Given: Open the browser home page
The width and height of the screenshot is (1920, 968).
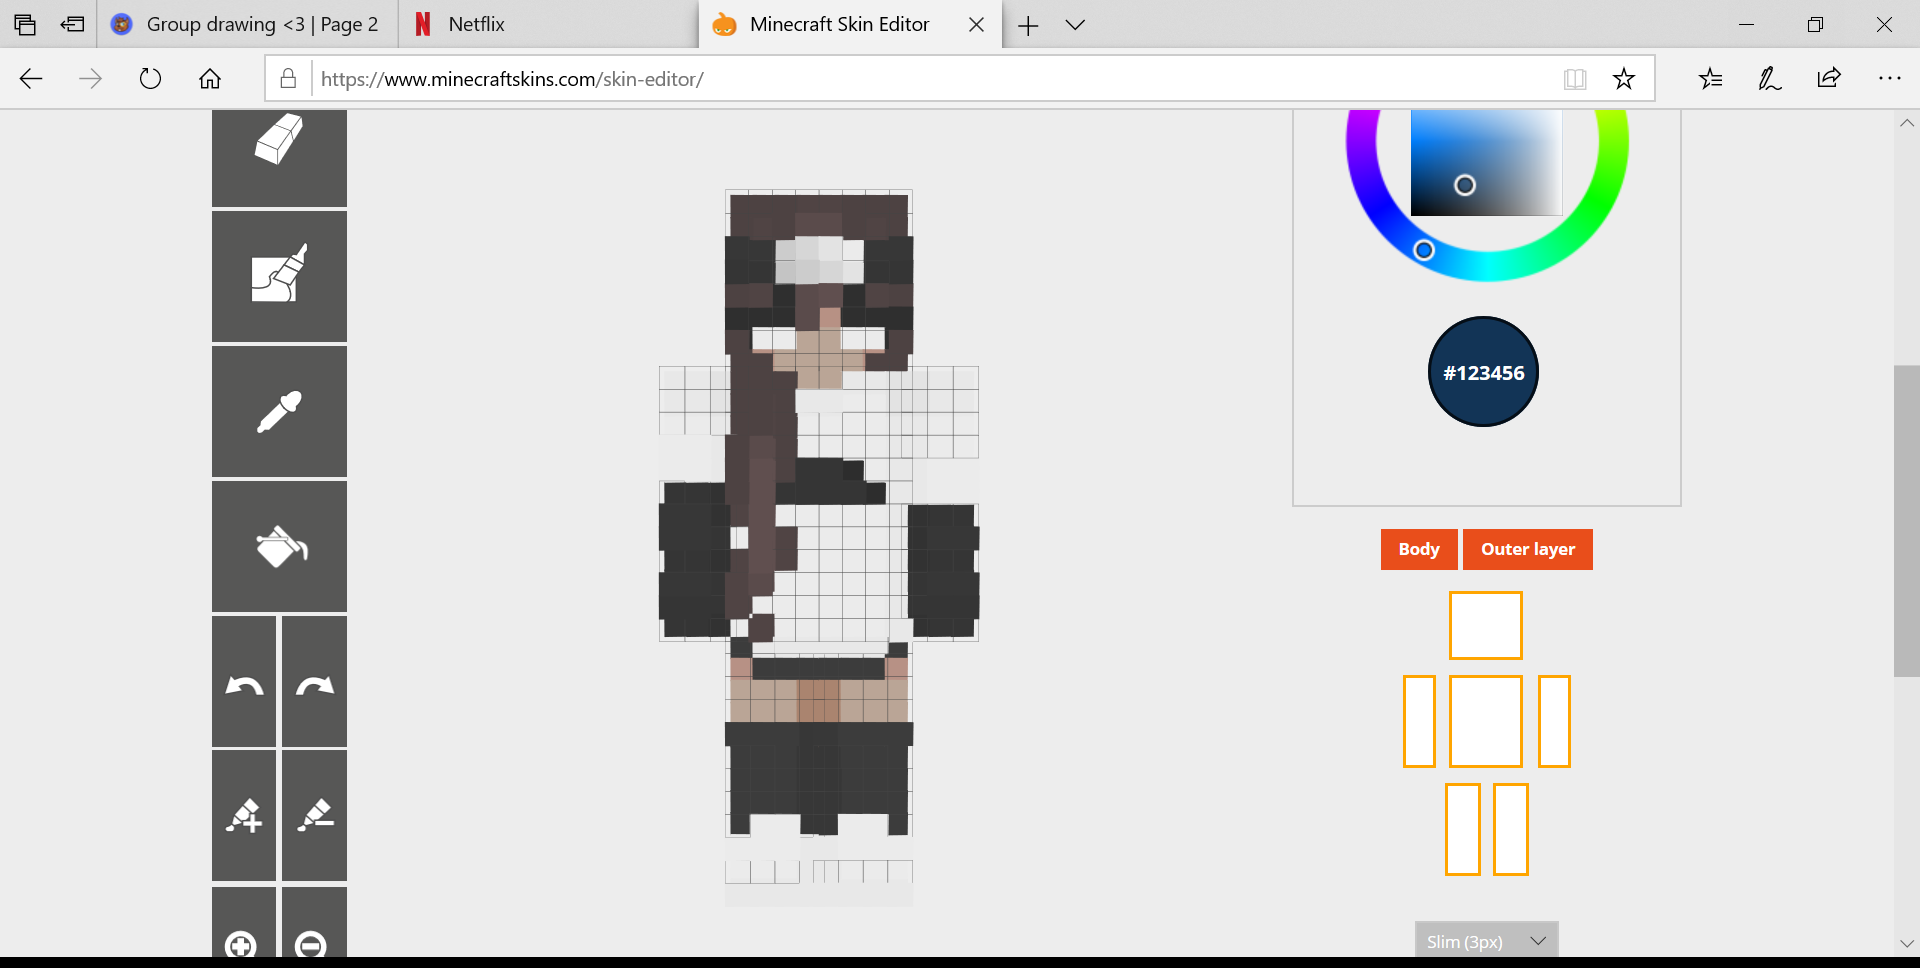Looking at the screenshot, I should [x=209, y=79].
